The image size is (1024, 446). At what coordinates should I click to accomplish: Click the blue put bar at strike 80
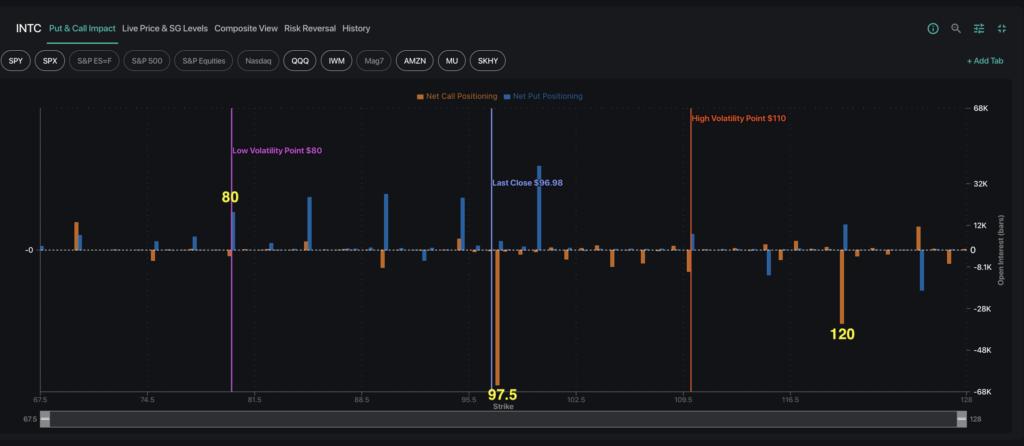click(x=233, y=231)
